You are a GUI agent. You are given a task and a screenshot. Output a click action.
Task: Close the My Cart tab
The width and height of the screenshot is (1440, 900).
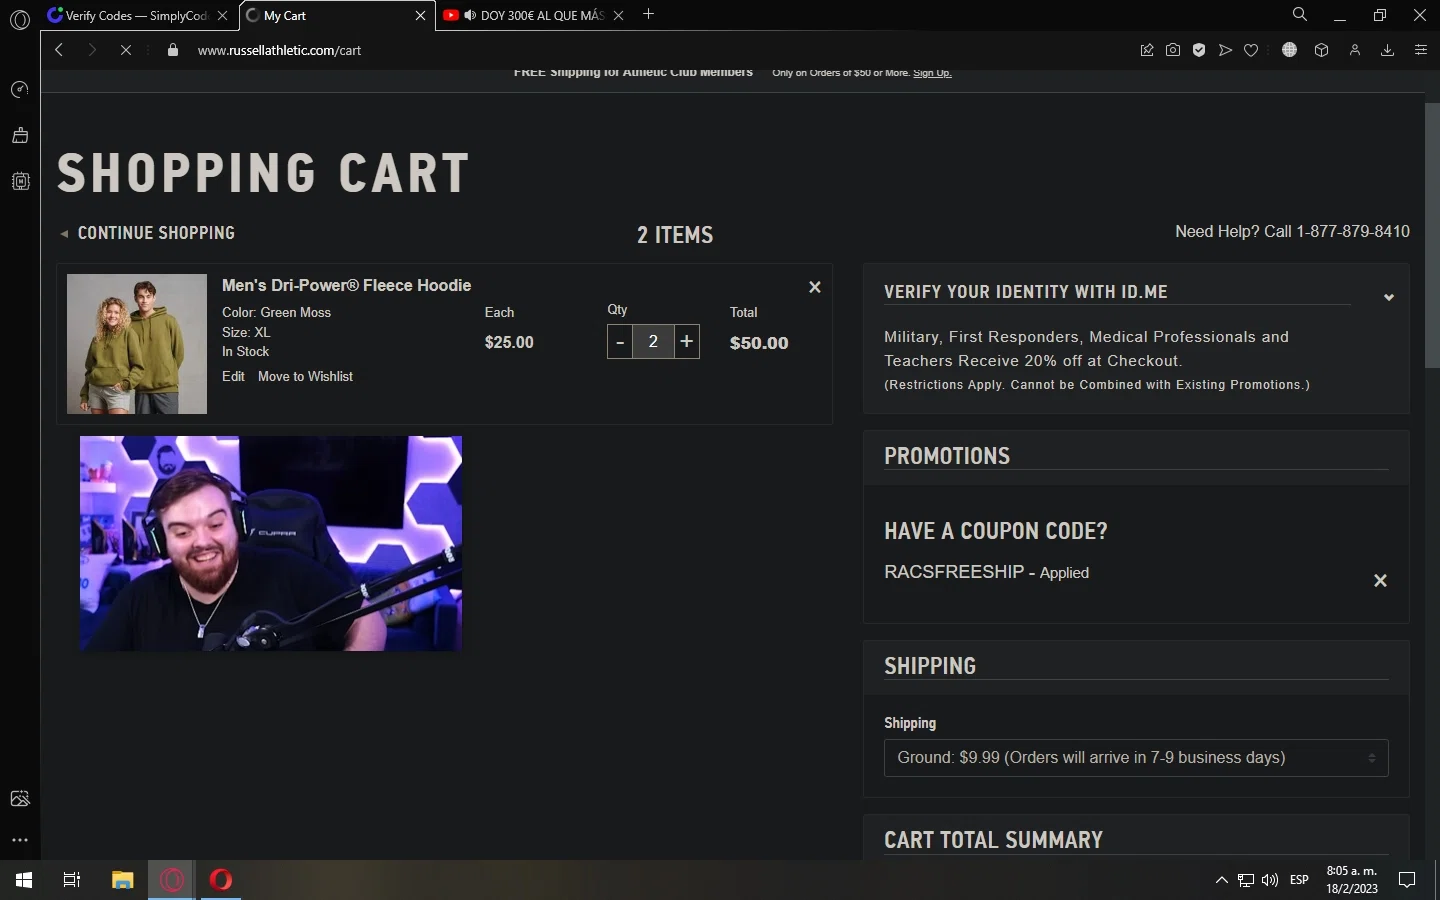[420, 15]
